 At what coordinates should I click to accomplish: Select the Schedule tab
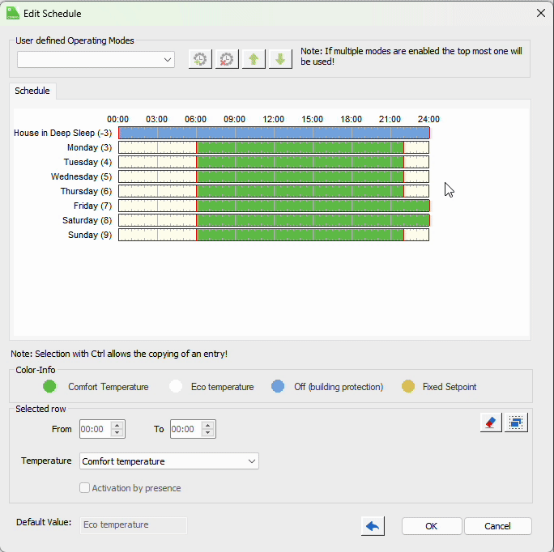pyautogui.click(x=32, y=91)
